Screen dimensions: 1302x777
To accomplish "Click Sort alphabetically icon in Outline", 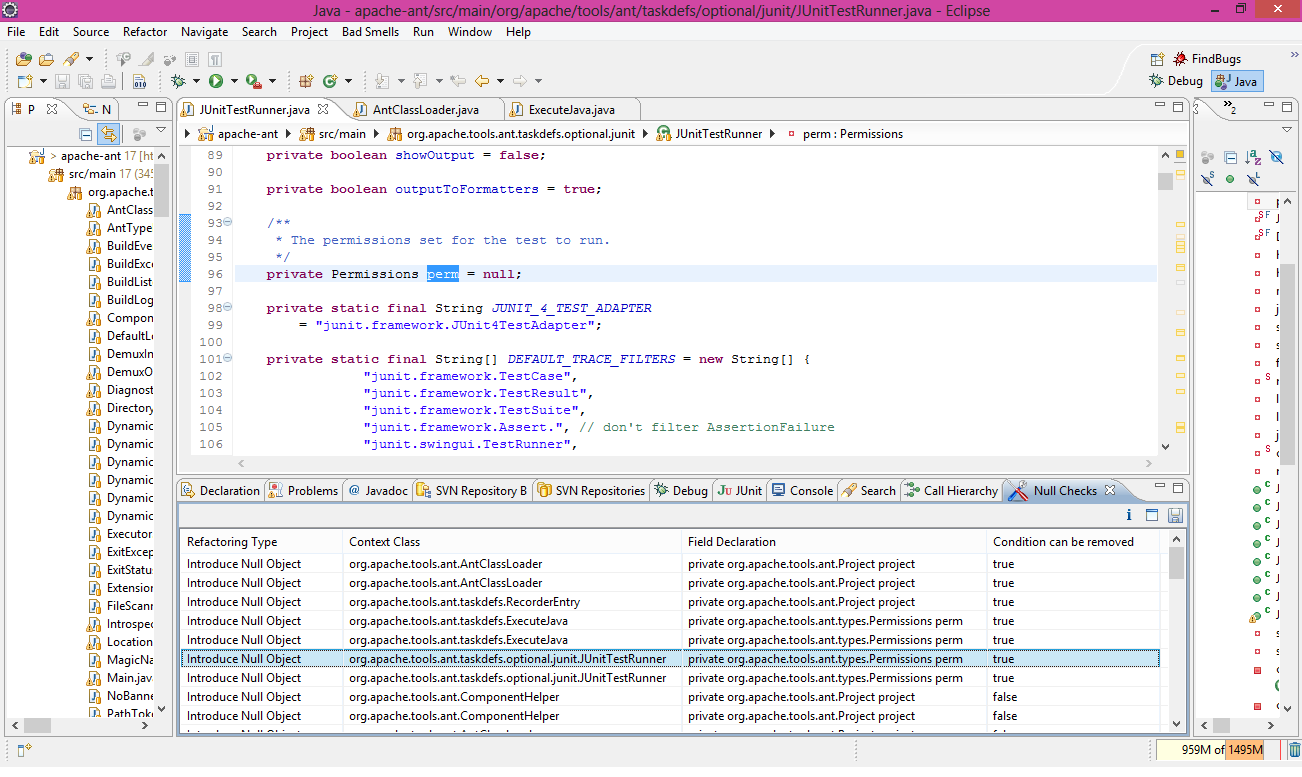I will pyautogui.click(x=1253, y=157).
